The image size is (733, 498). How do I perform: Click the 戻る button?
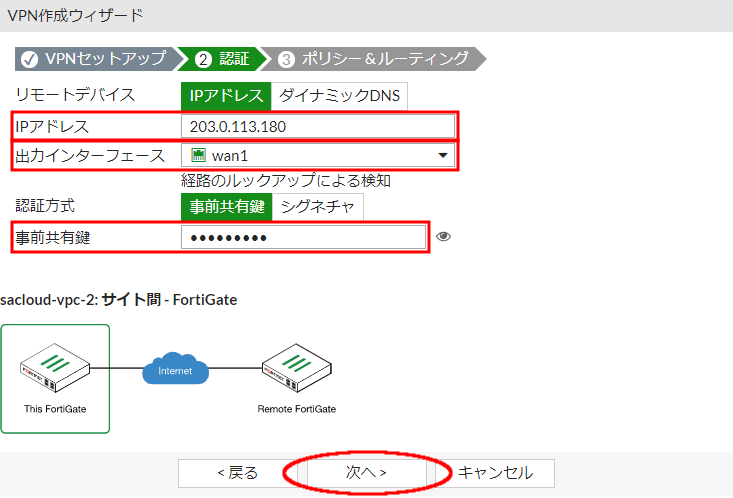coord(237,473)
